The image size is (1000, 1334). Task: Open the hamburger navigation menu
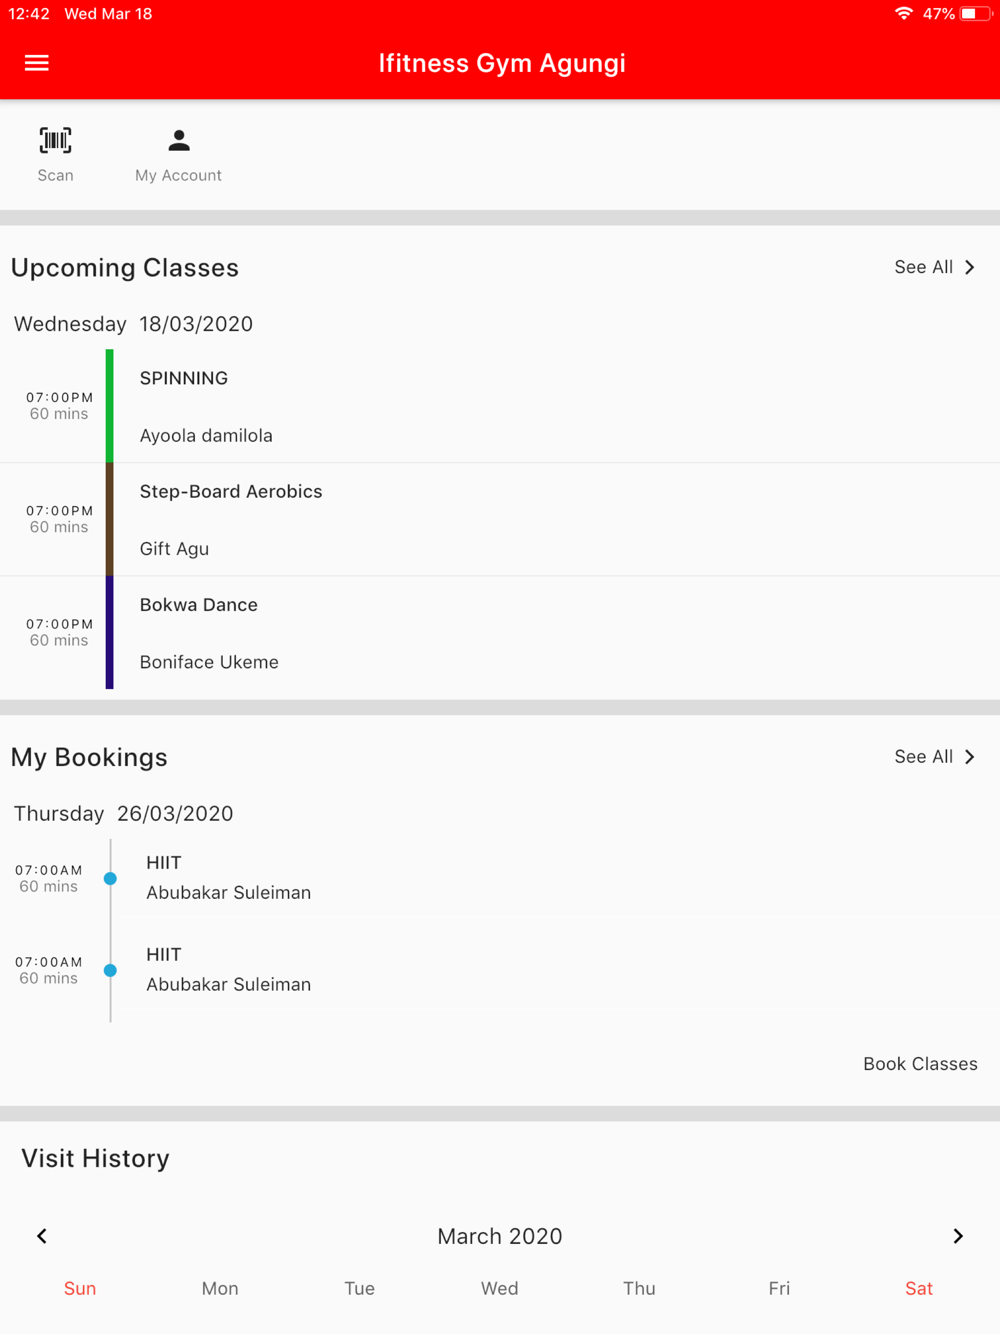point(37,63)
